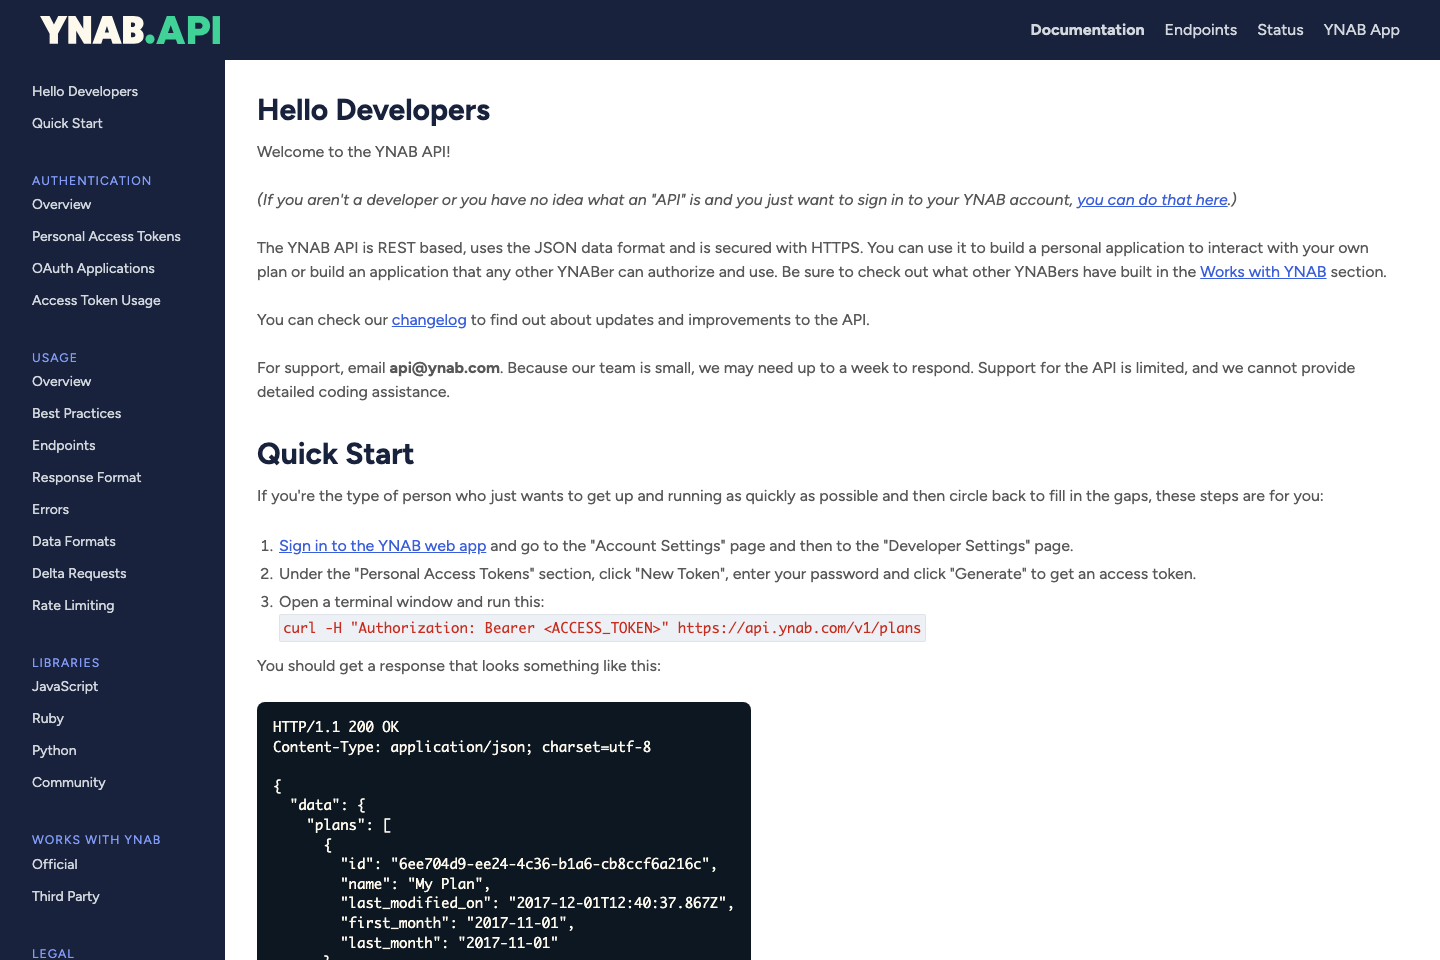This screenshot has height=960, width=1440.
Task: Open Access Token Usage page
Action: 96,300
